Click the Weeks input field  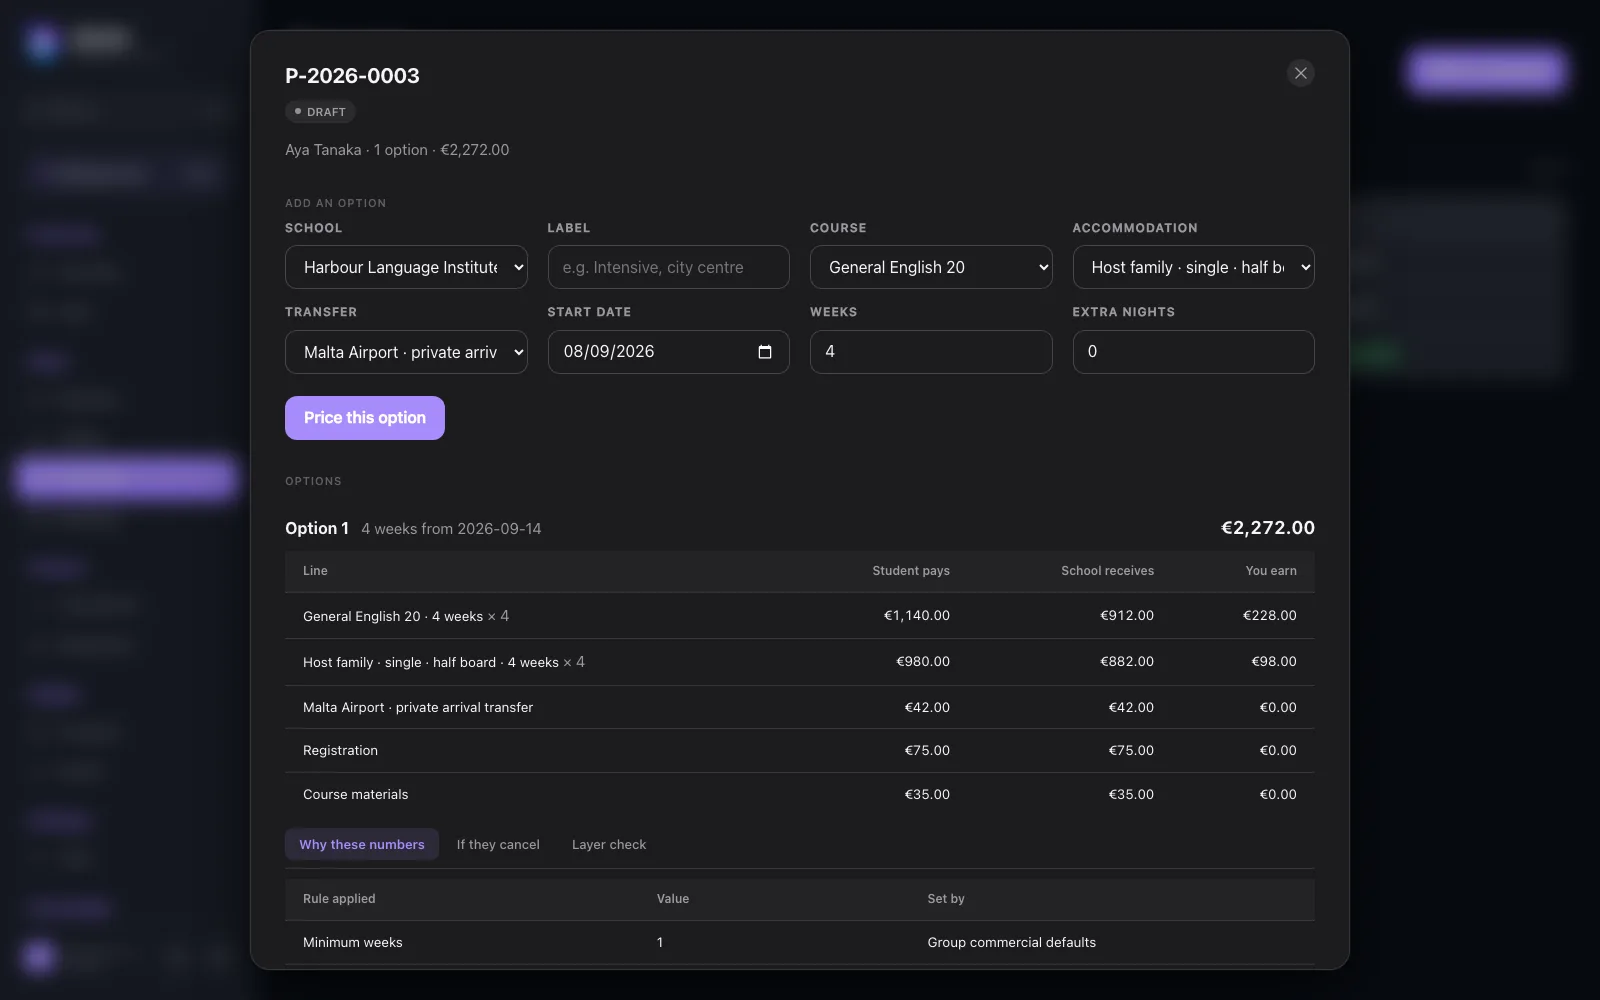tap(931, 352)
